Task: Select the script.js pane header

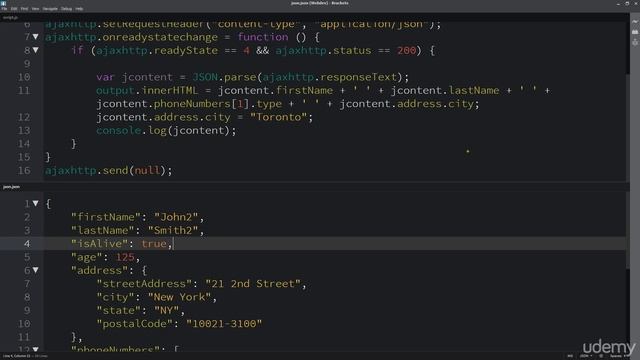Action: tap(10, 18)
